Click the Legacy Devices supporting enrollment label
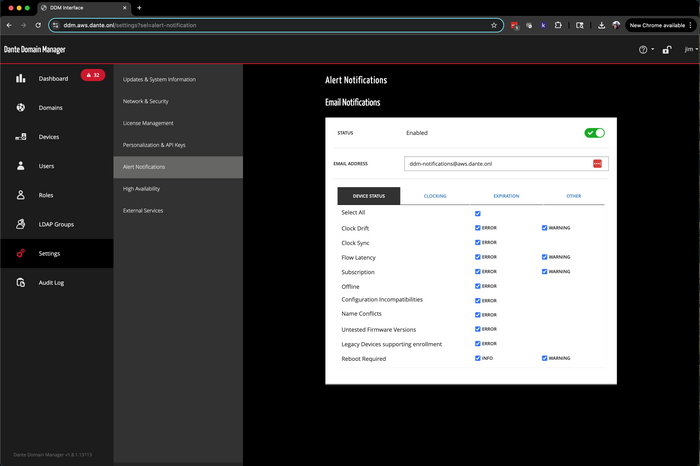Image resolution: width=700 pixels, height=466 pixels. (x=392, y=344)
